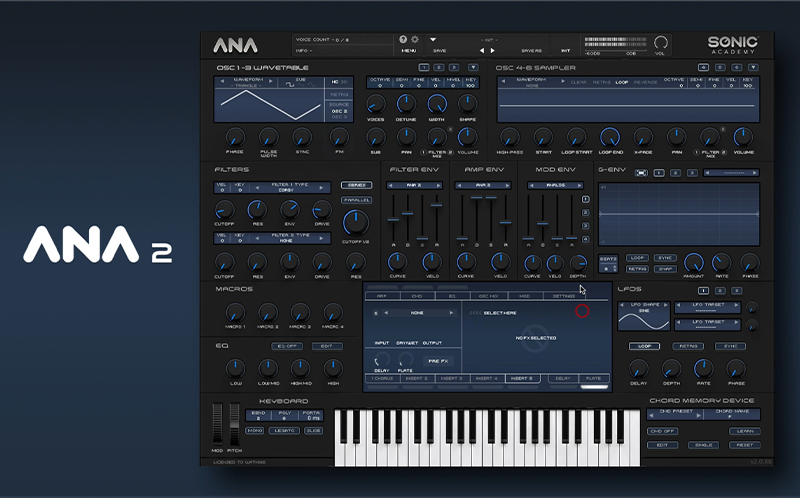Go to the next preset arrow
The image size is (800, 498).
coord(492,51)
